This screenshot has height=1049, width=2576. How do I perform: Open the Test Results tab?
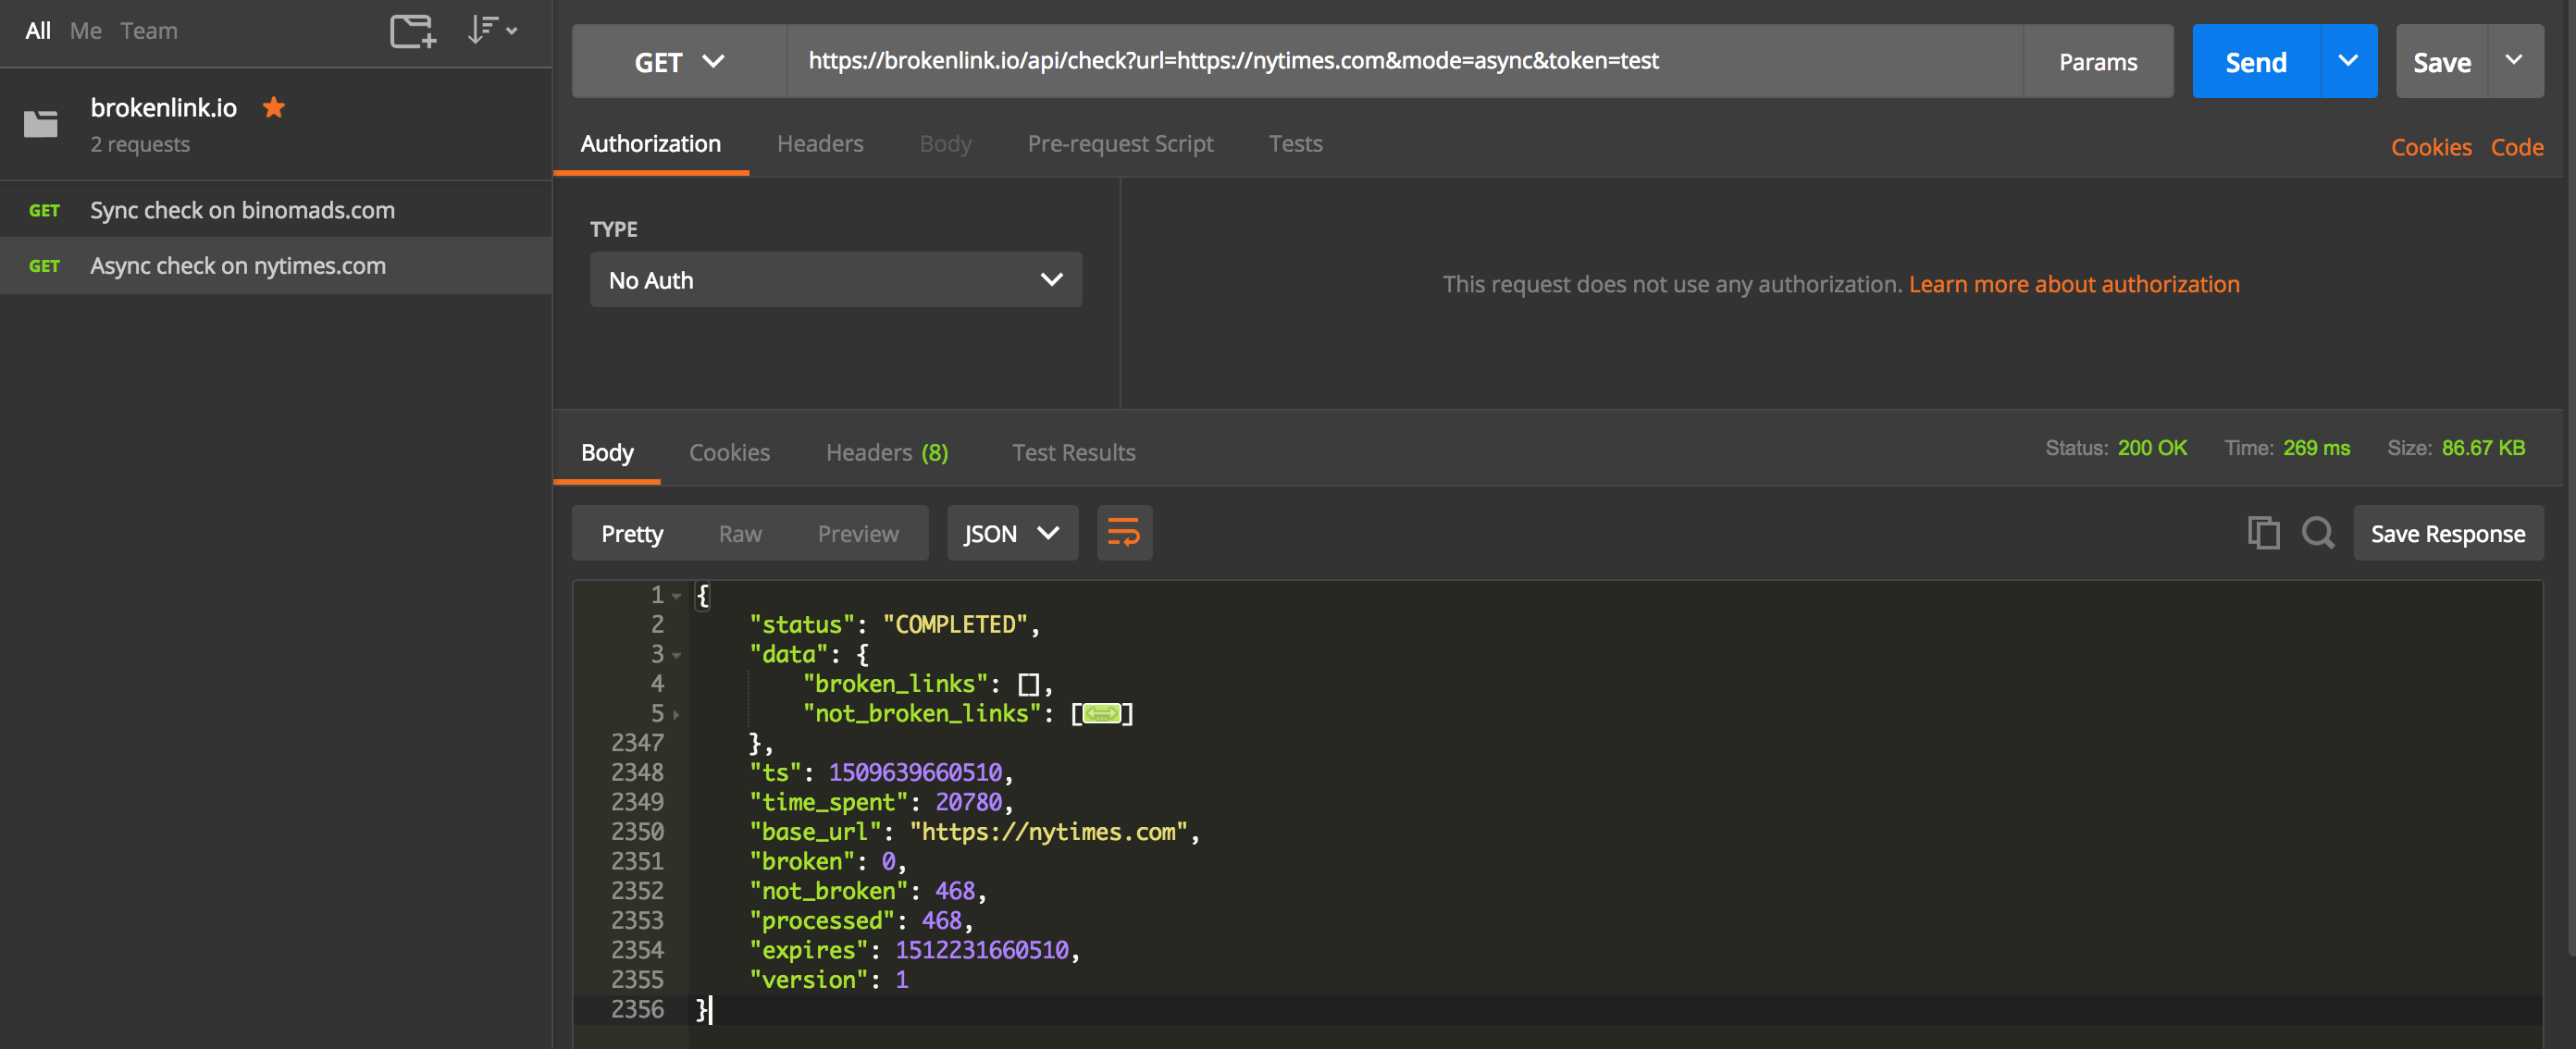[x=1072, y=453]
